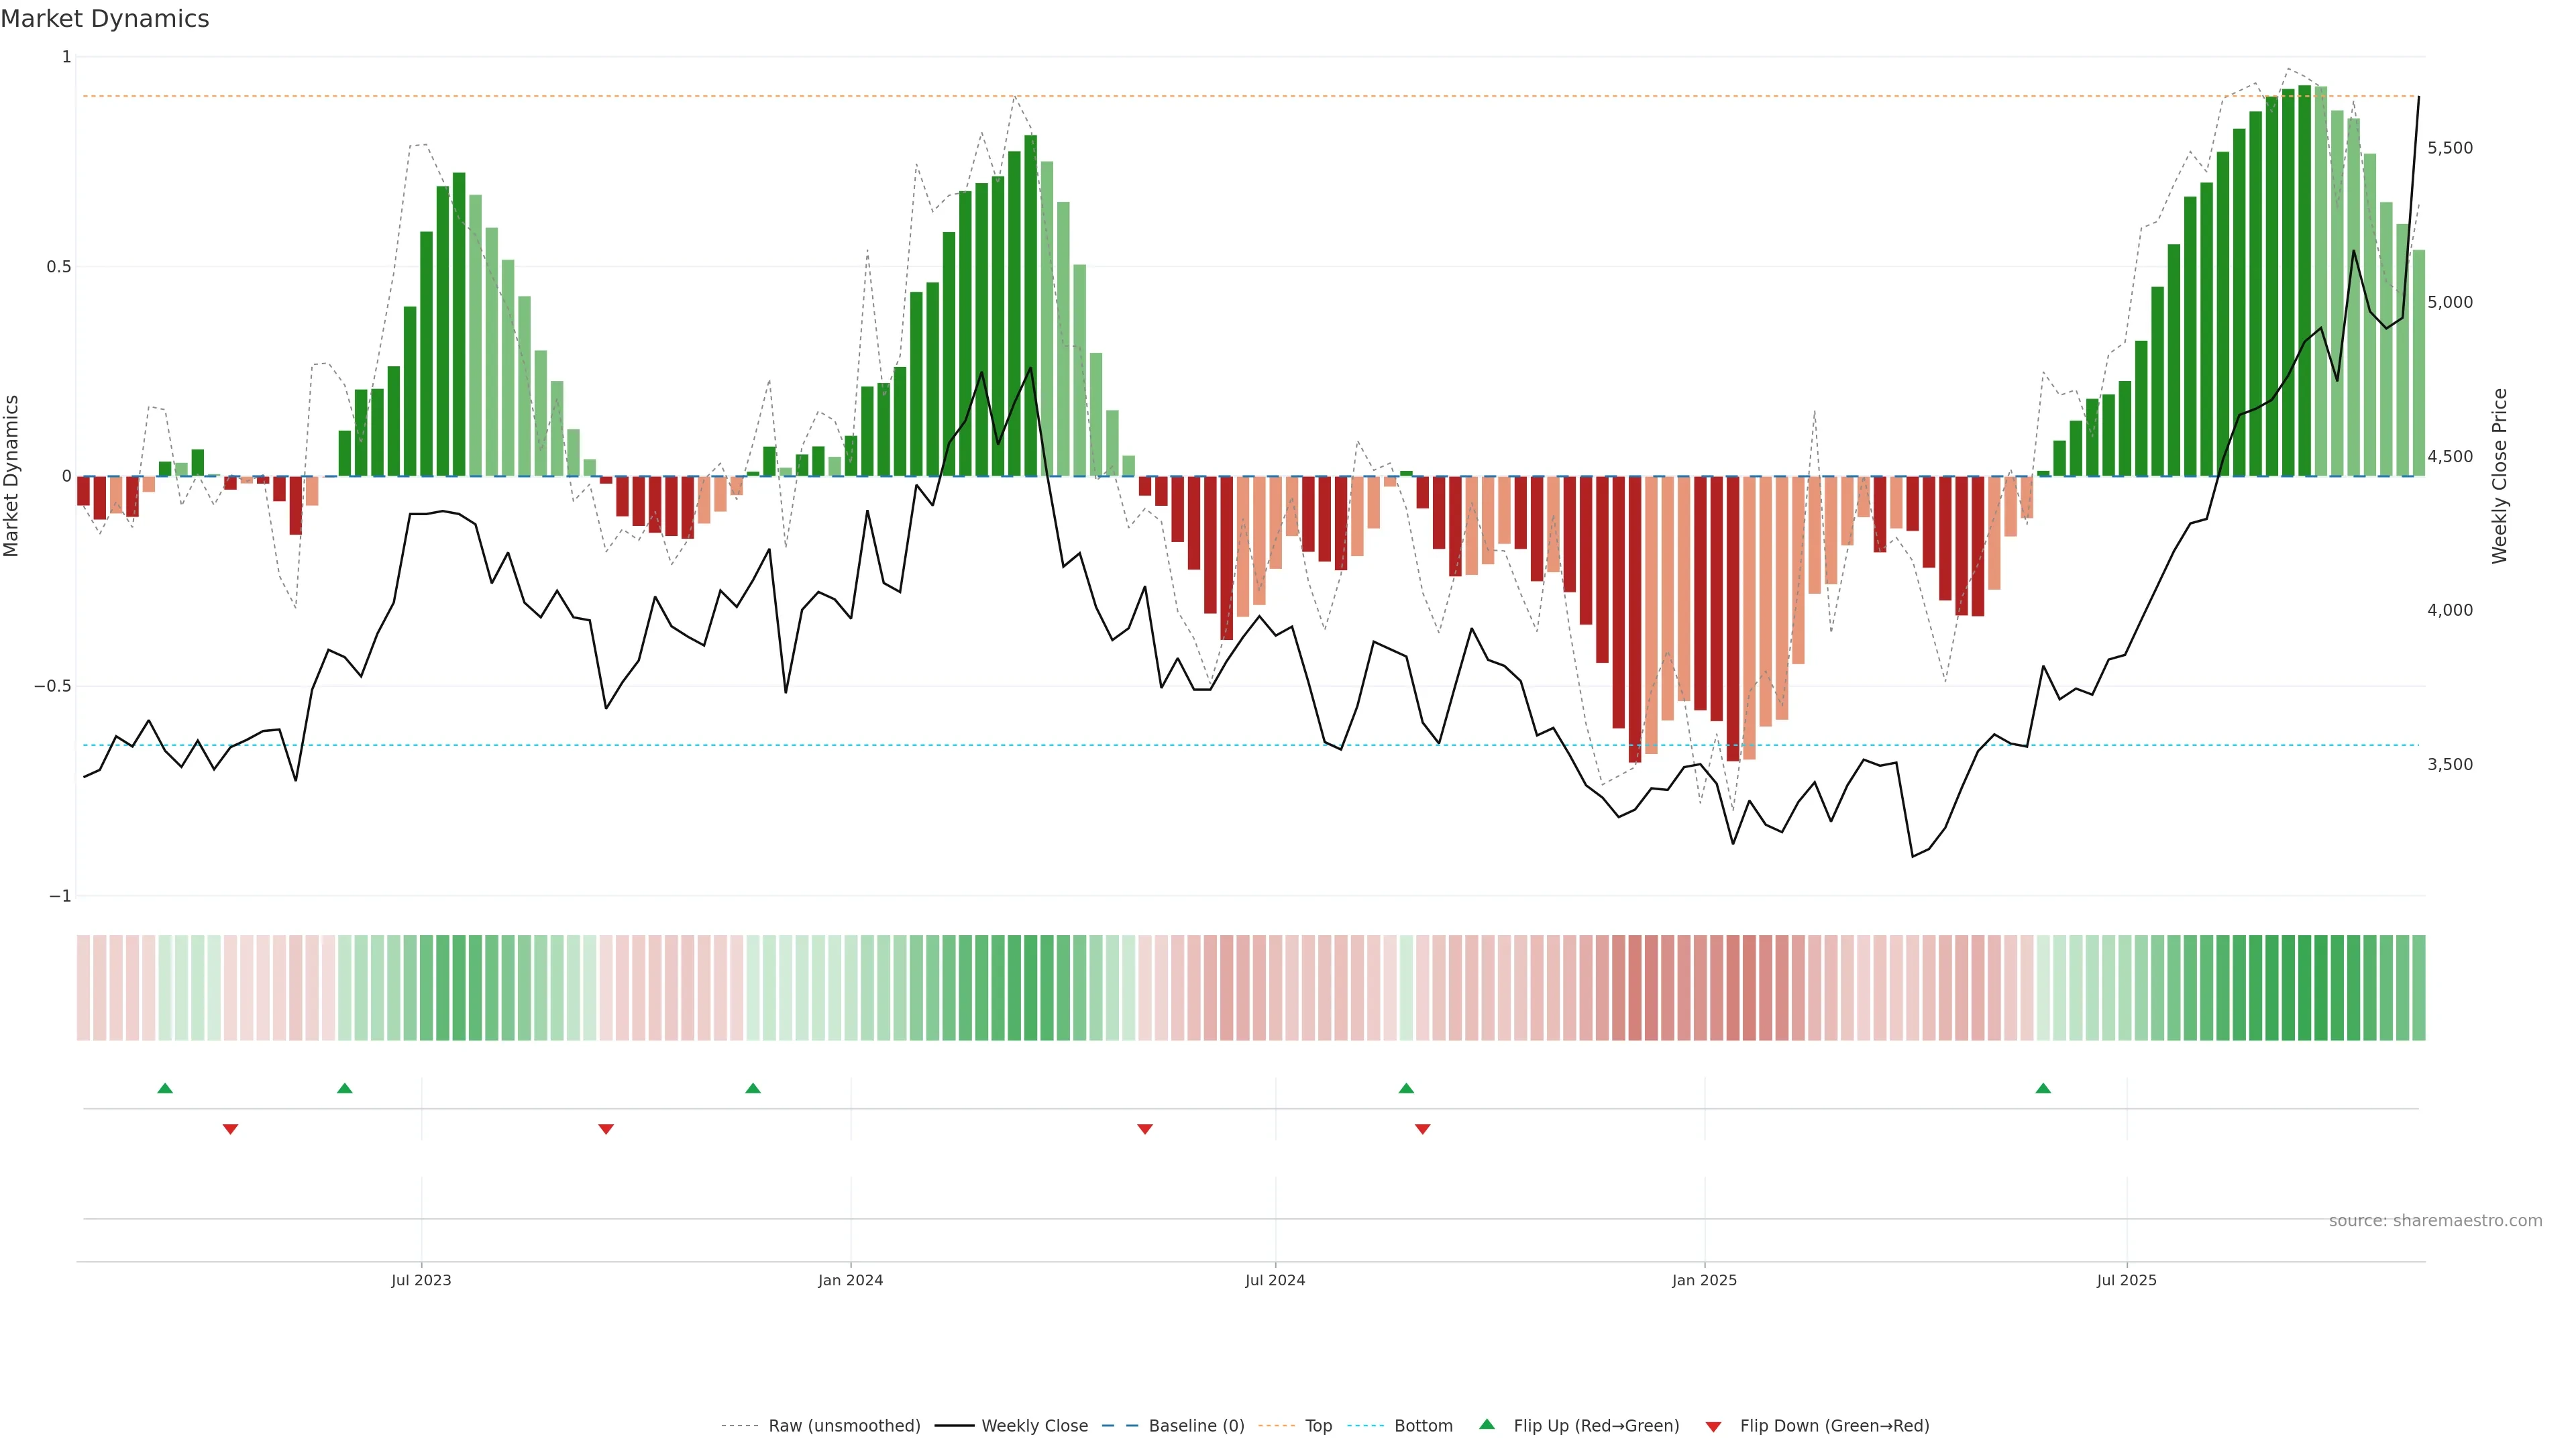
Task: Click the rightmost red Flip Down triangle marker
Action: [1422, 1129]
